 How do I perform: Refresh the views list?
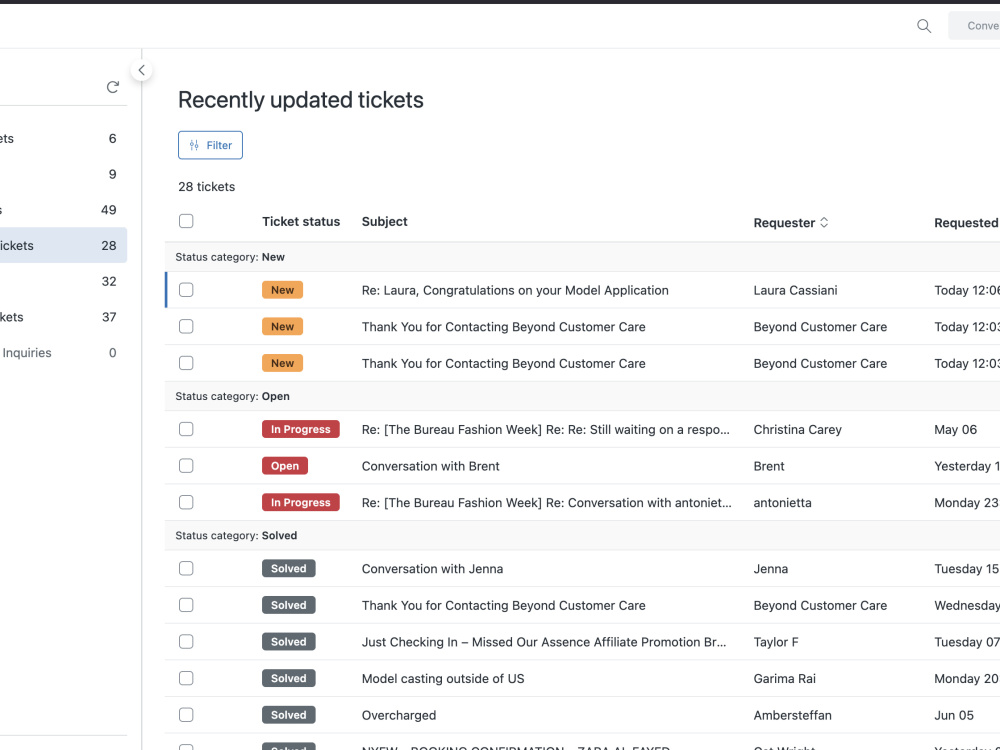click(x=113, y=87)
